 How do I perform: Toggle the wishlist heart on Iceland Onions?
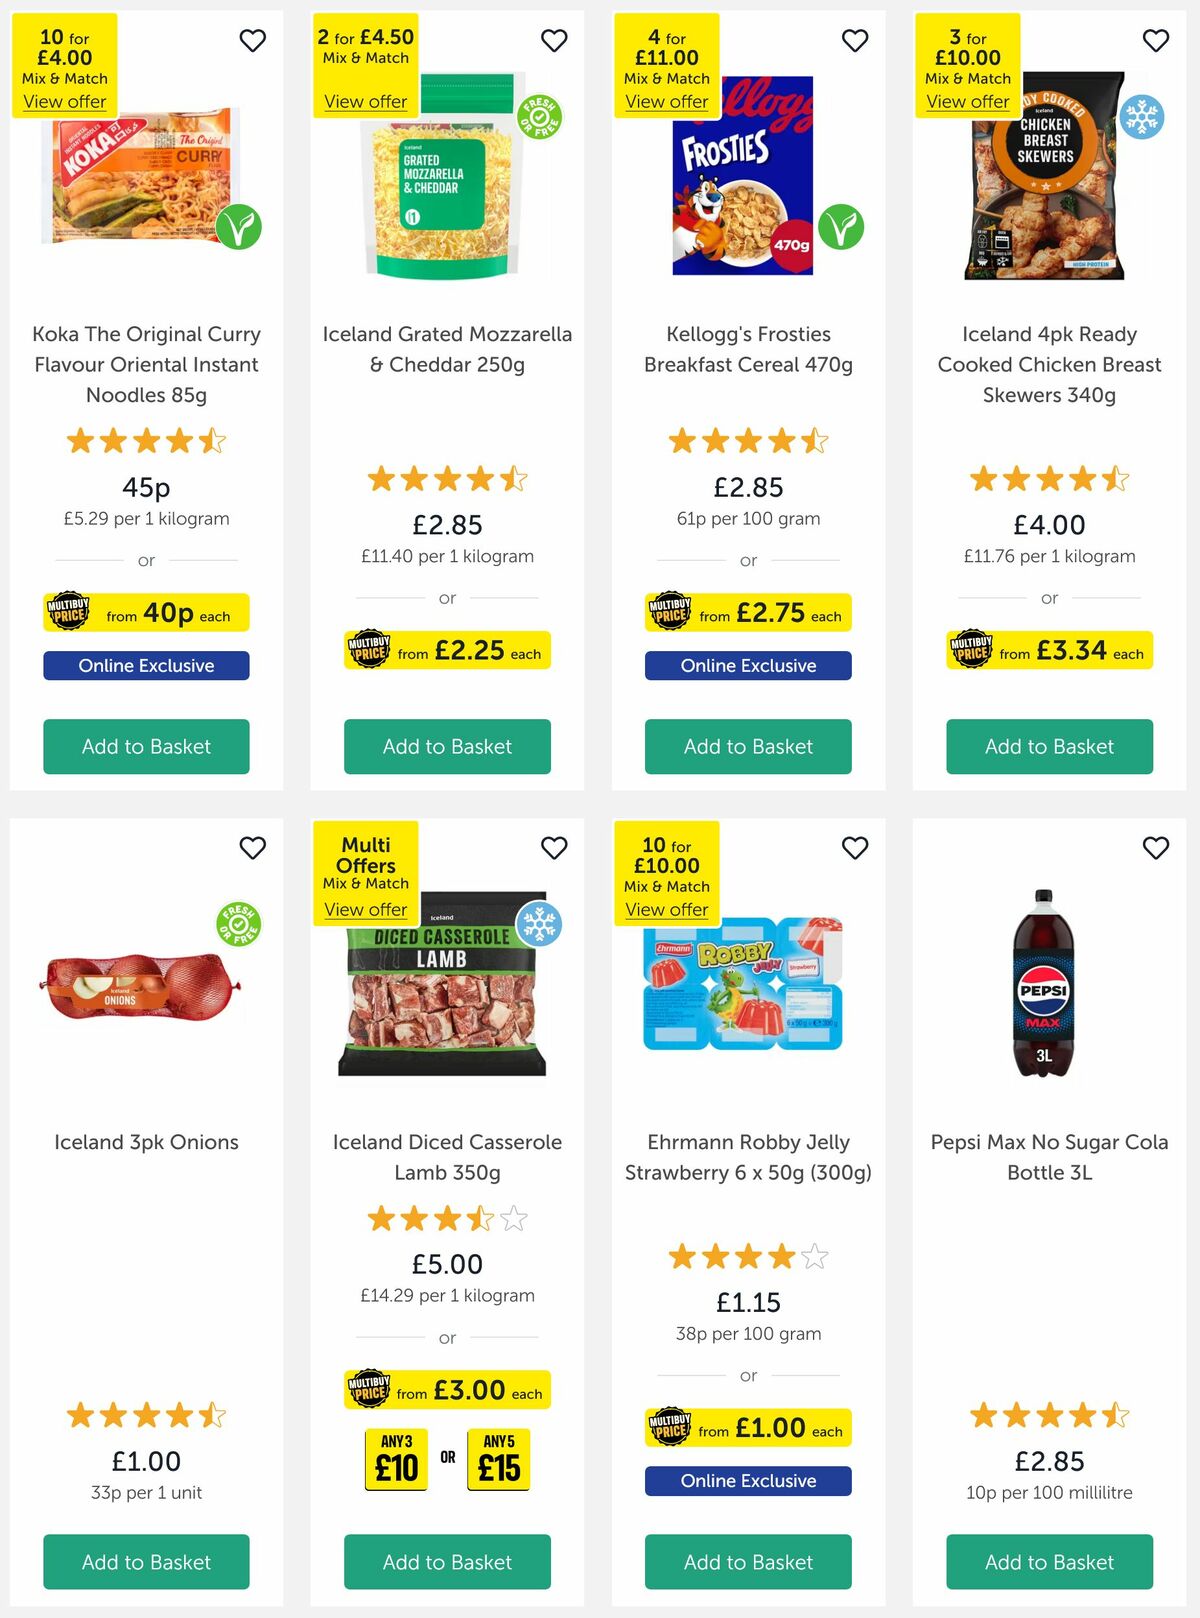point(252,847)
